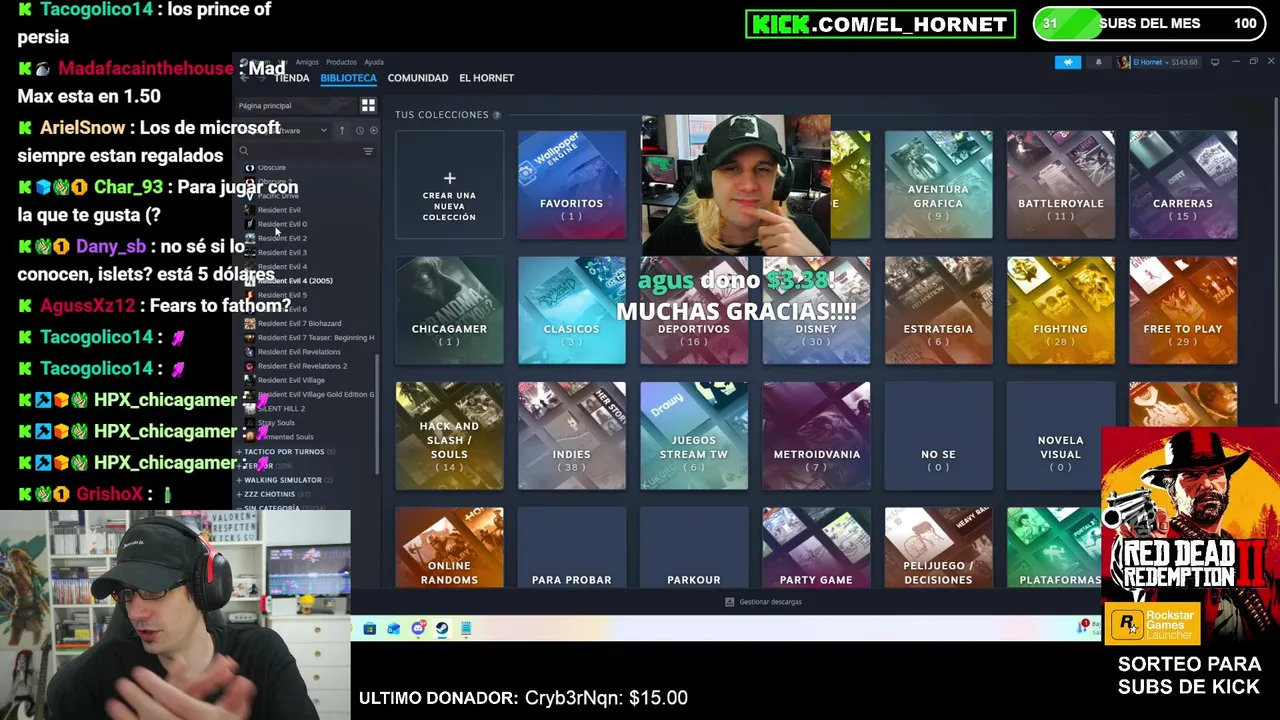Click the recent activity clock icon
Screen dimensions: 1280x720
359,130
